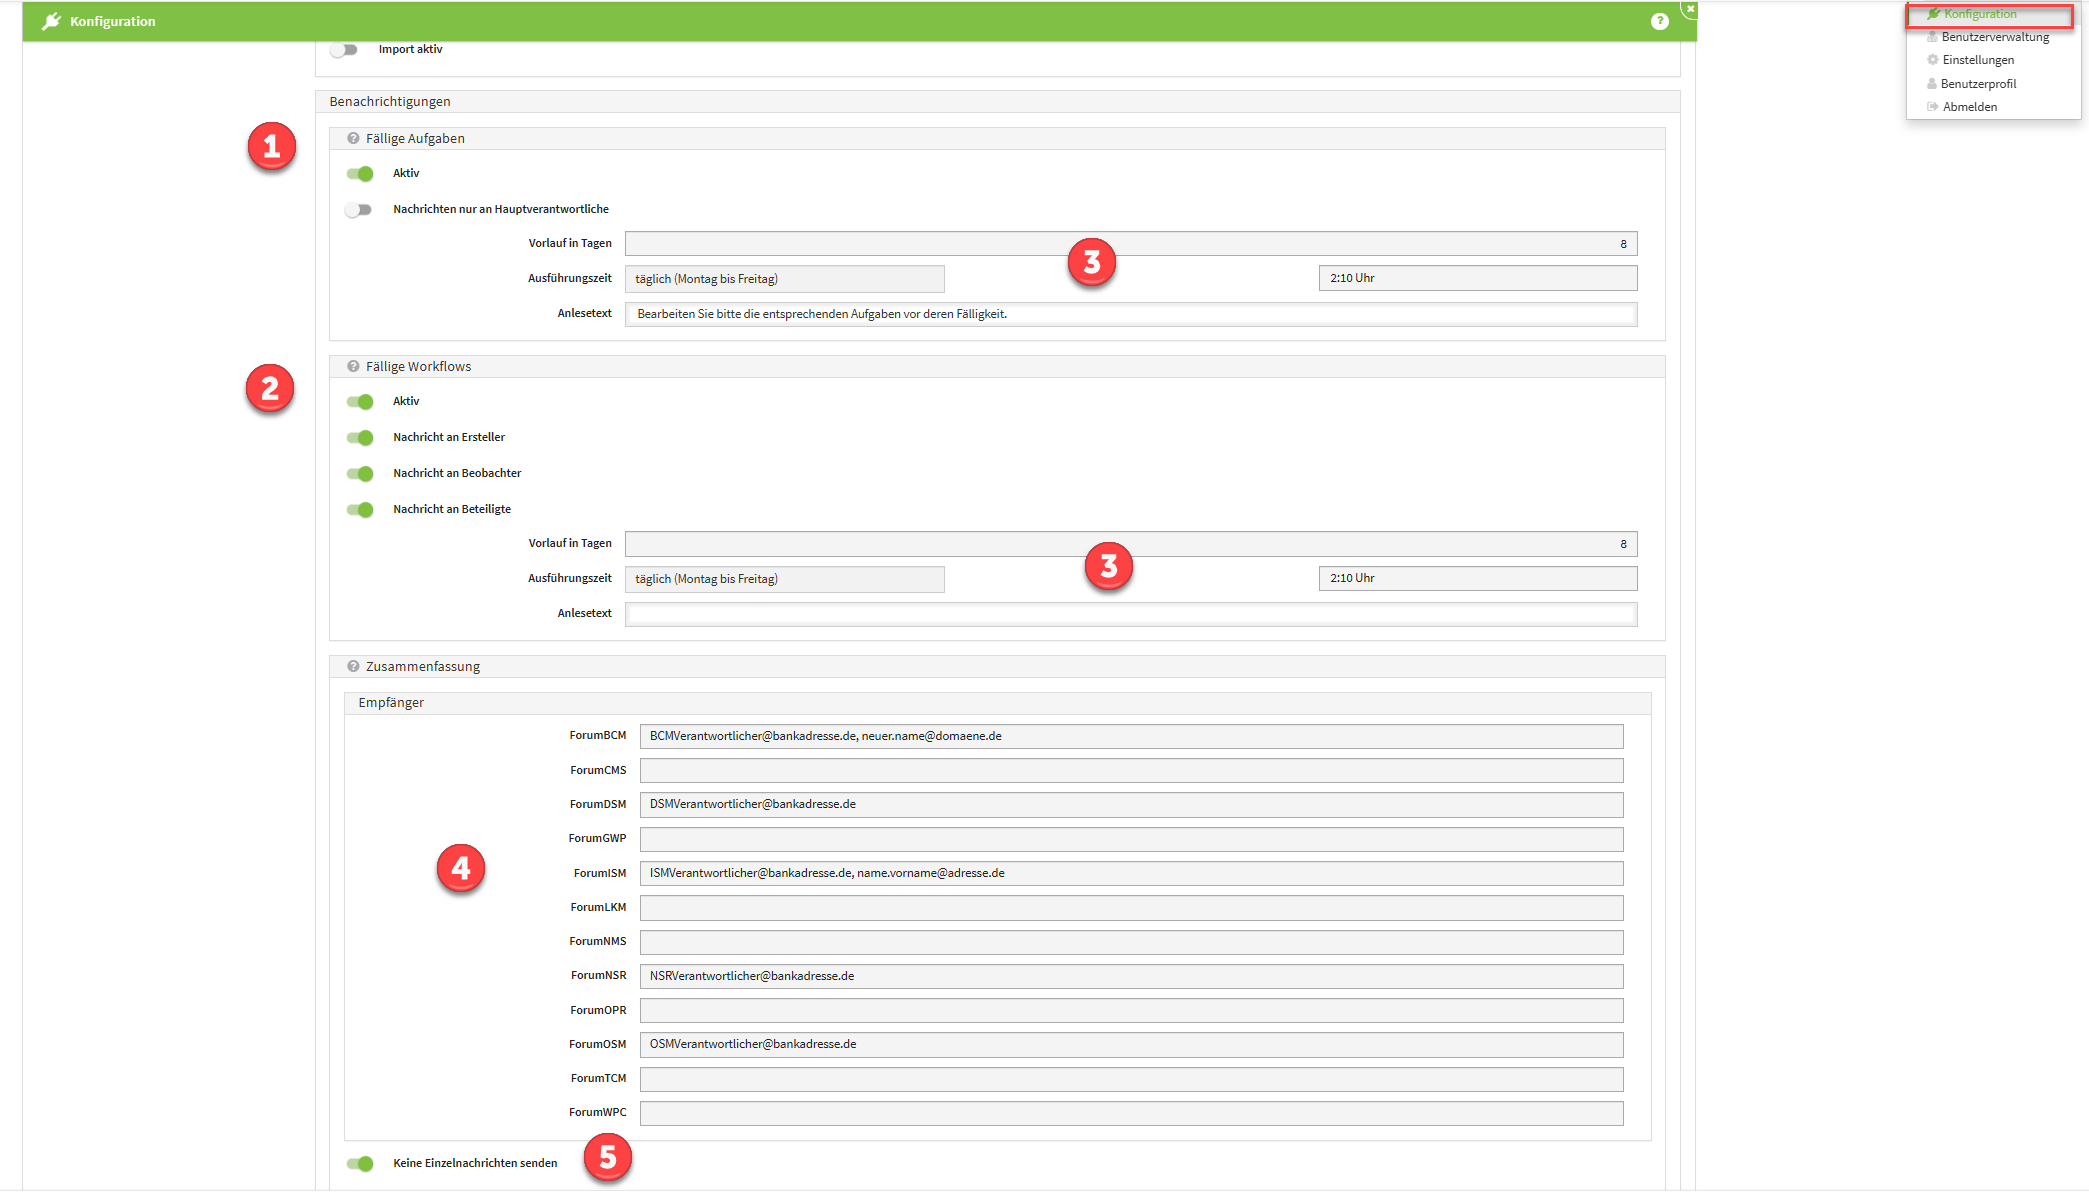2089x1195 pixels.
Task: Close the configuration panel with X icon
Action: click(x=1690, y=9)
